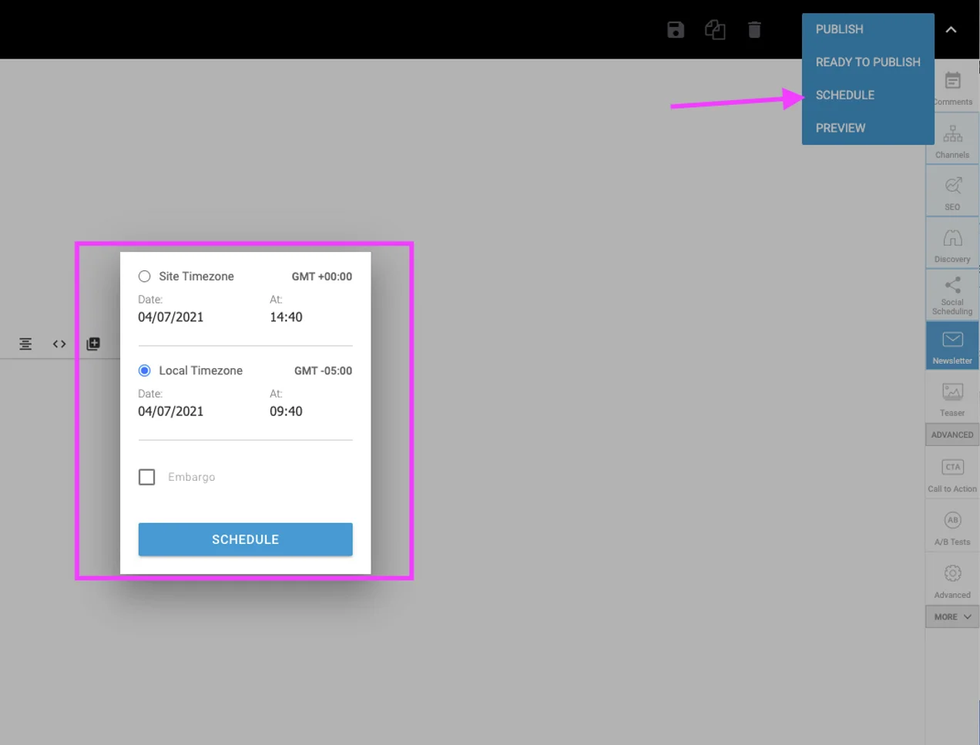980x745 pixels.
Task: Select the Local Timezone radio button
Action: click(145, 371)
